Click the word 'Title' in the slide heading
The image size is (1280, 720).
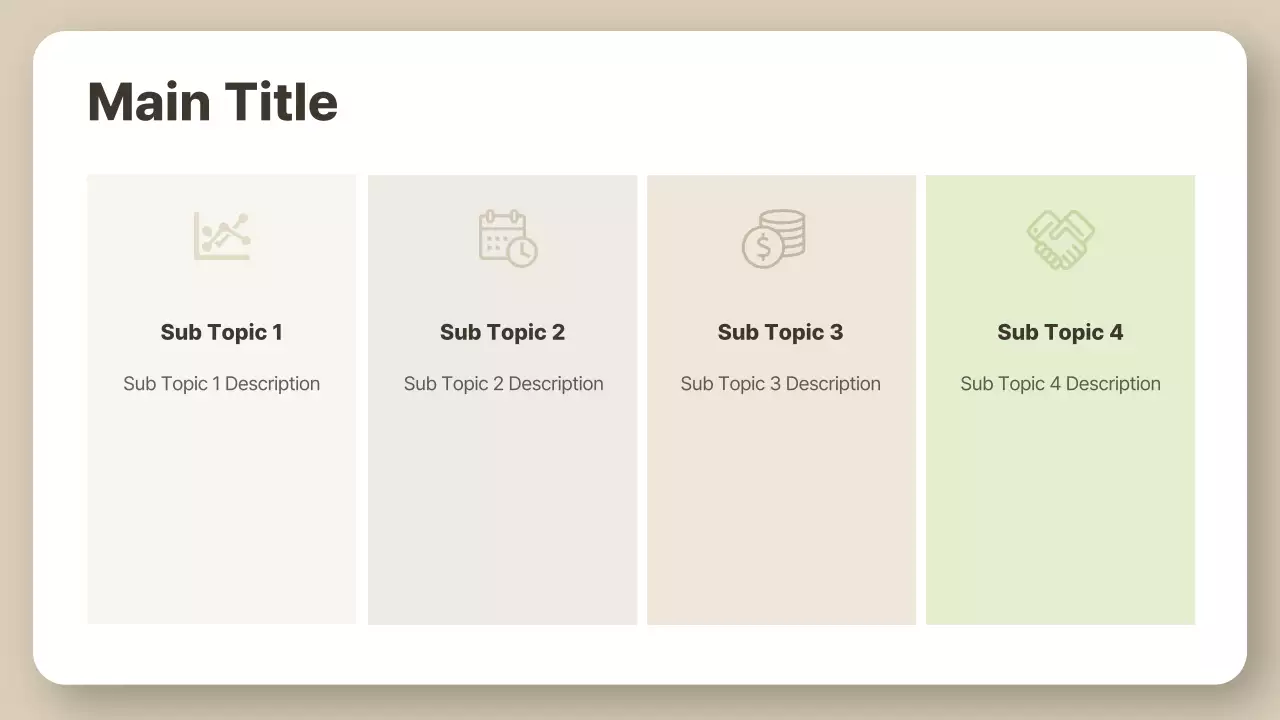coord(281,102)
